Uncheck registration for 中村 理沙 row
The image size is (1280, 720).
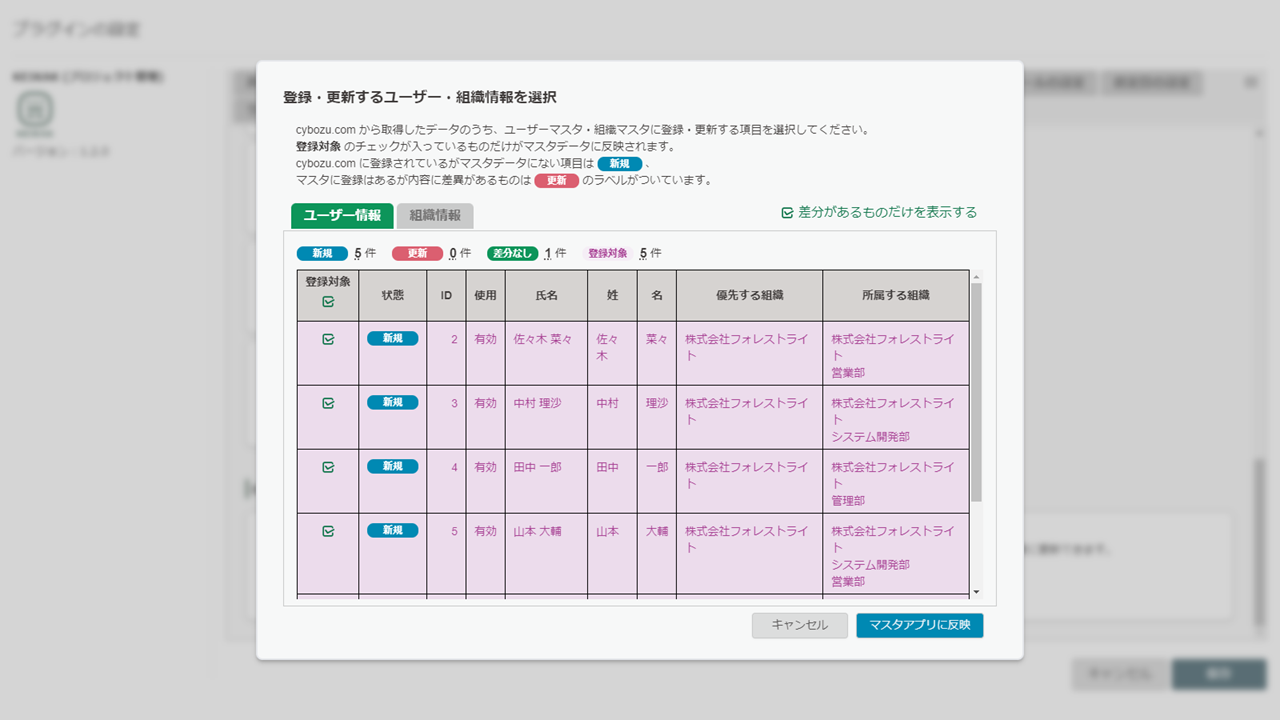[x=328, y=404]
